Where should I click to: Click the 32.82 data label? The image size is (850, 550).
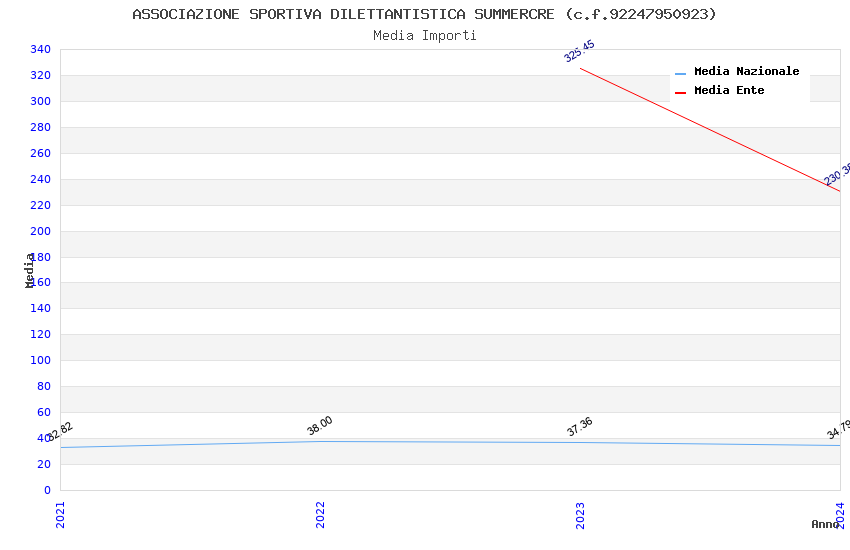tap(59, 432)
